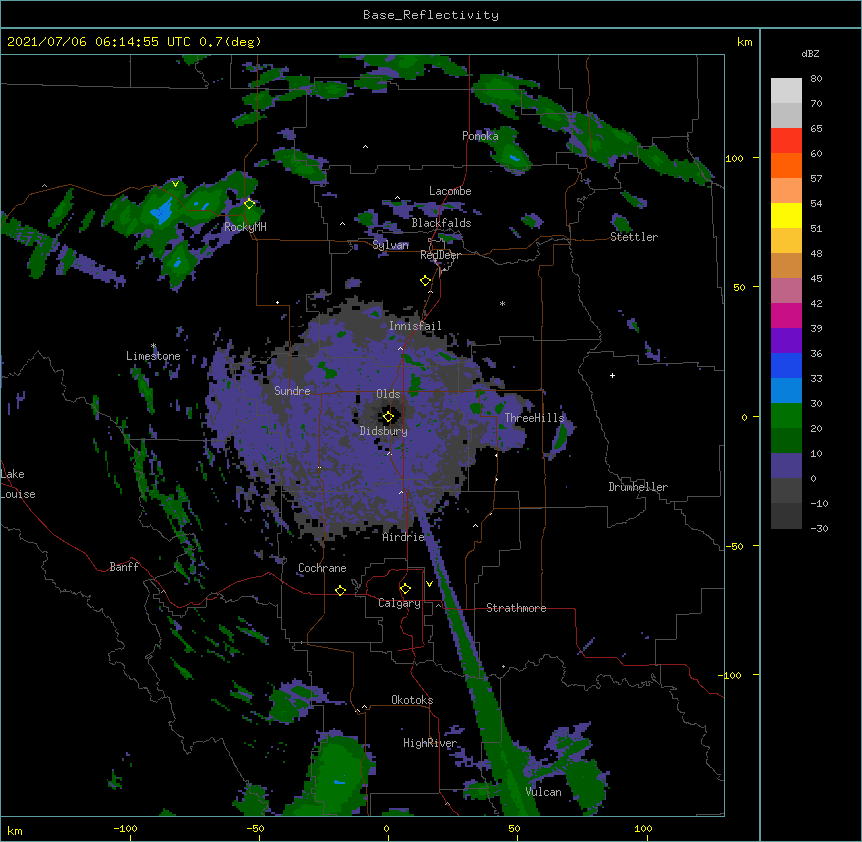Select the yellow diamond marker below Cochrane

(340, 590)
